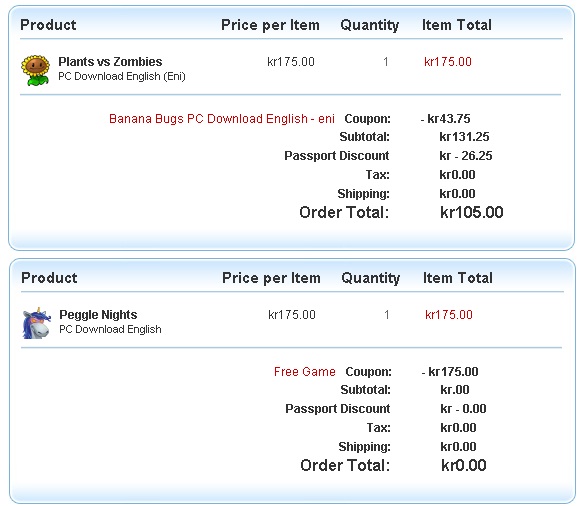This screenshot has height=506, width=580.
Task: Click the Peggle Nights quantity value 1
Action: pyautogui.click(x=387, y=315)
